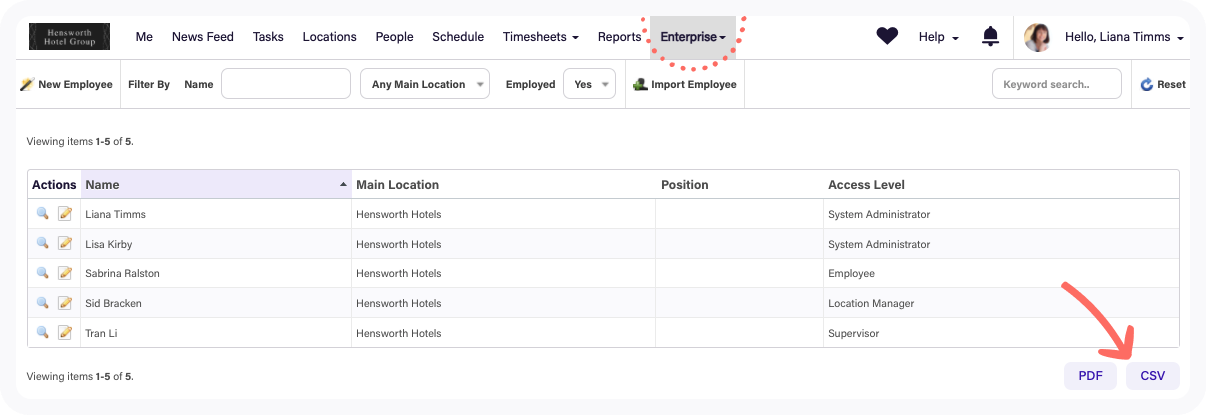
Task: Open notifications bell icon
Action: pyautogui.click(x=990, y=37)
